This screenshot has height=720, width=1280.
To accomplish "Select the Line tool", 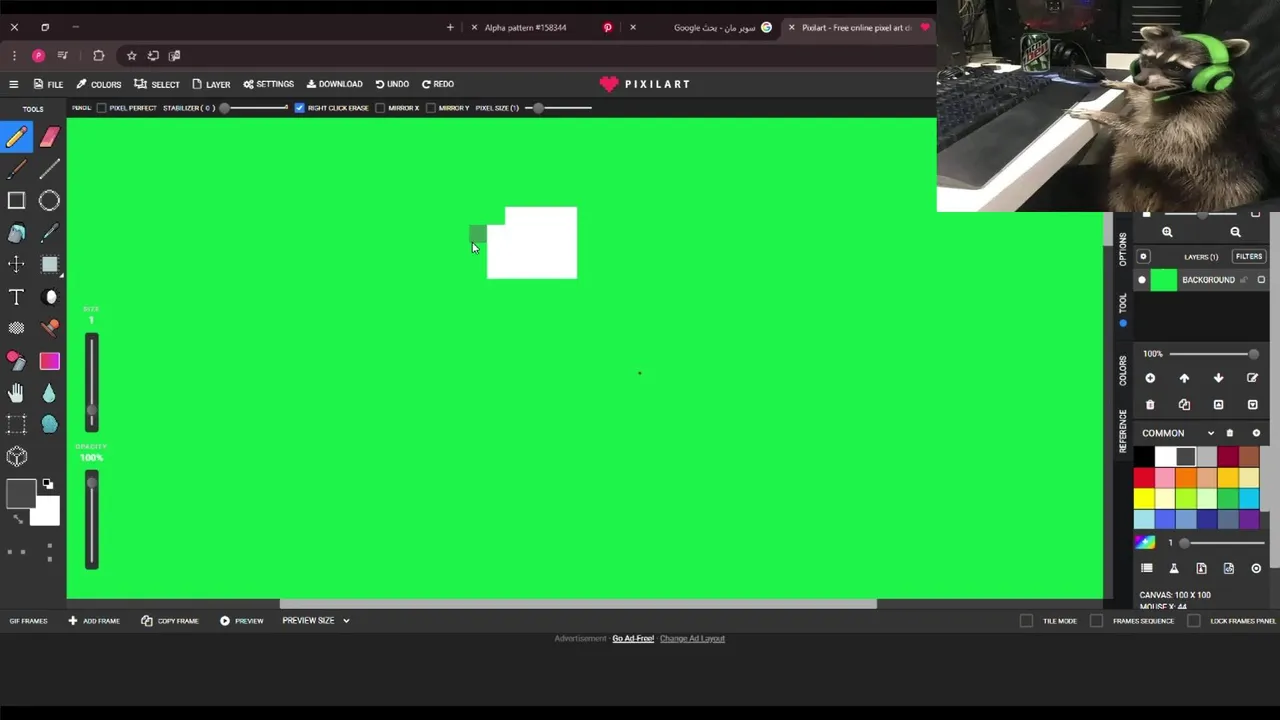I will coord(49,169).
